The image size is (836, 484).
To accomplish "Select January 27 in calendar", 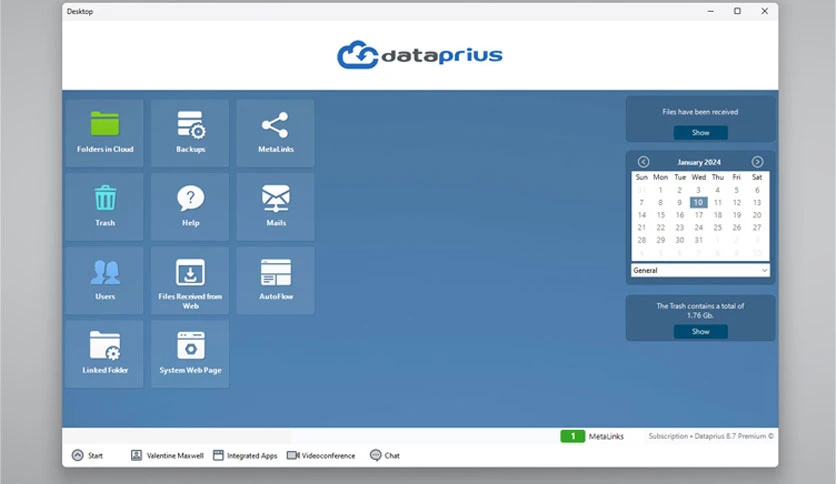I will tap(757, 228).
